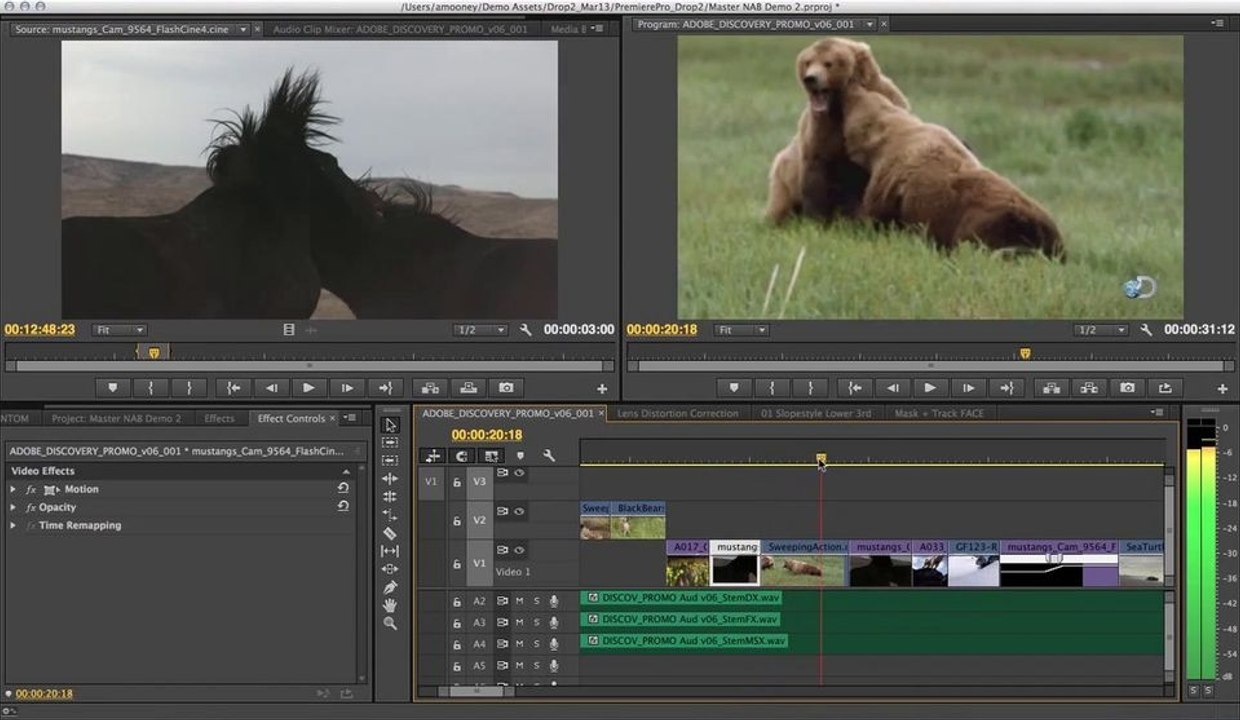Export frame from Program monitor camera icon
Screen dimensions: 1240x720
click(1128, 387)
